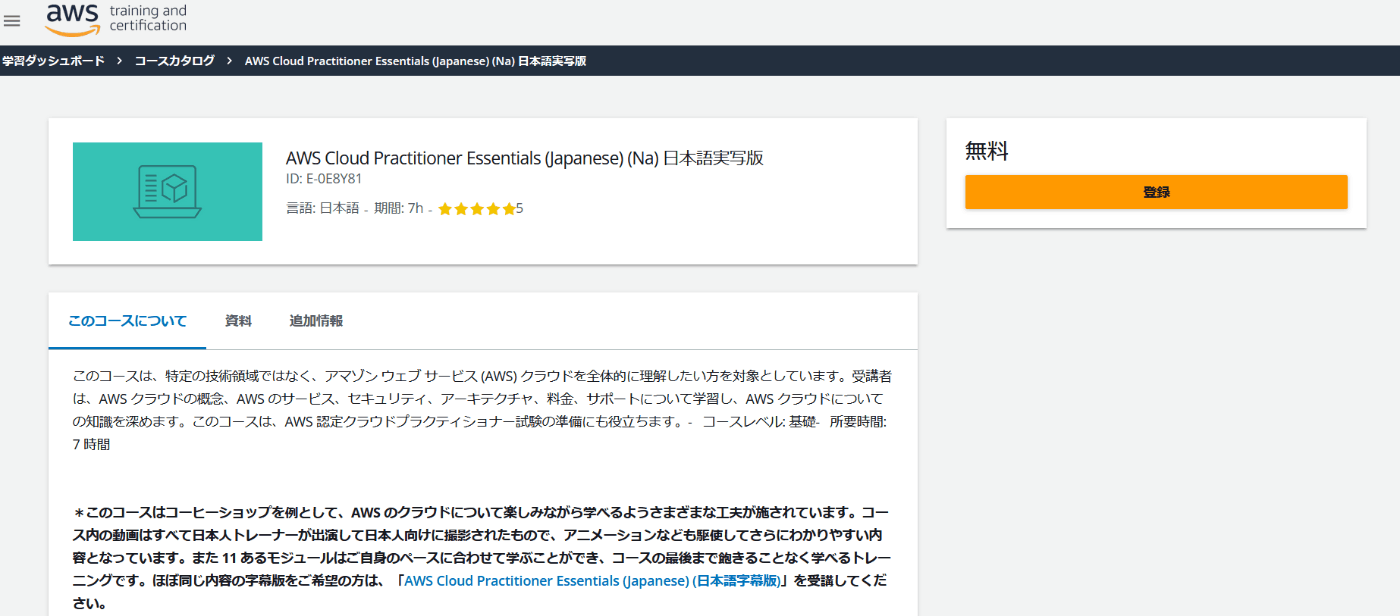Open the 日本語字幕版 course link

pos(592,580)
